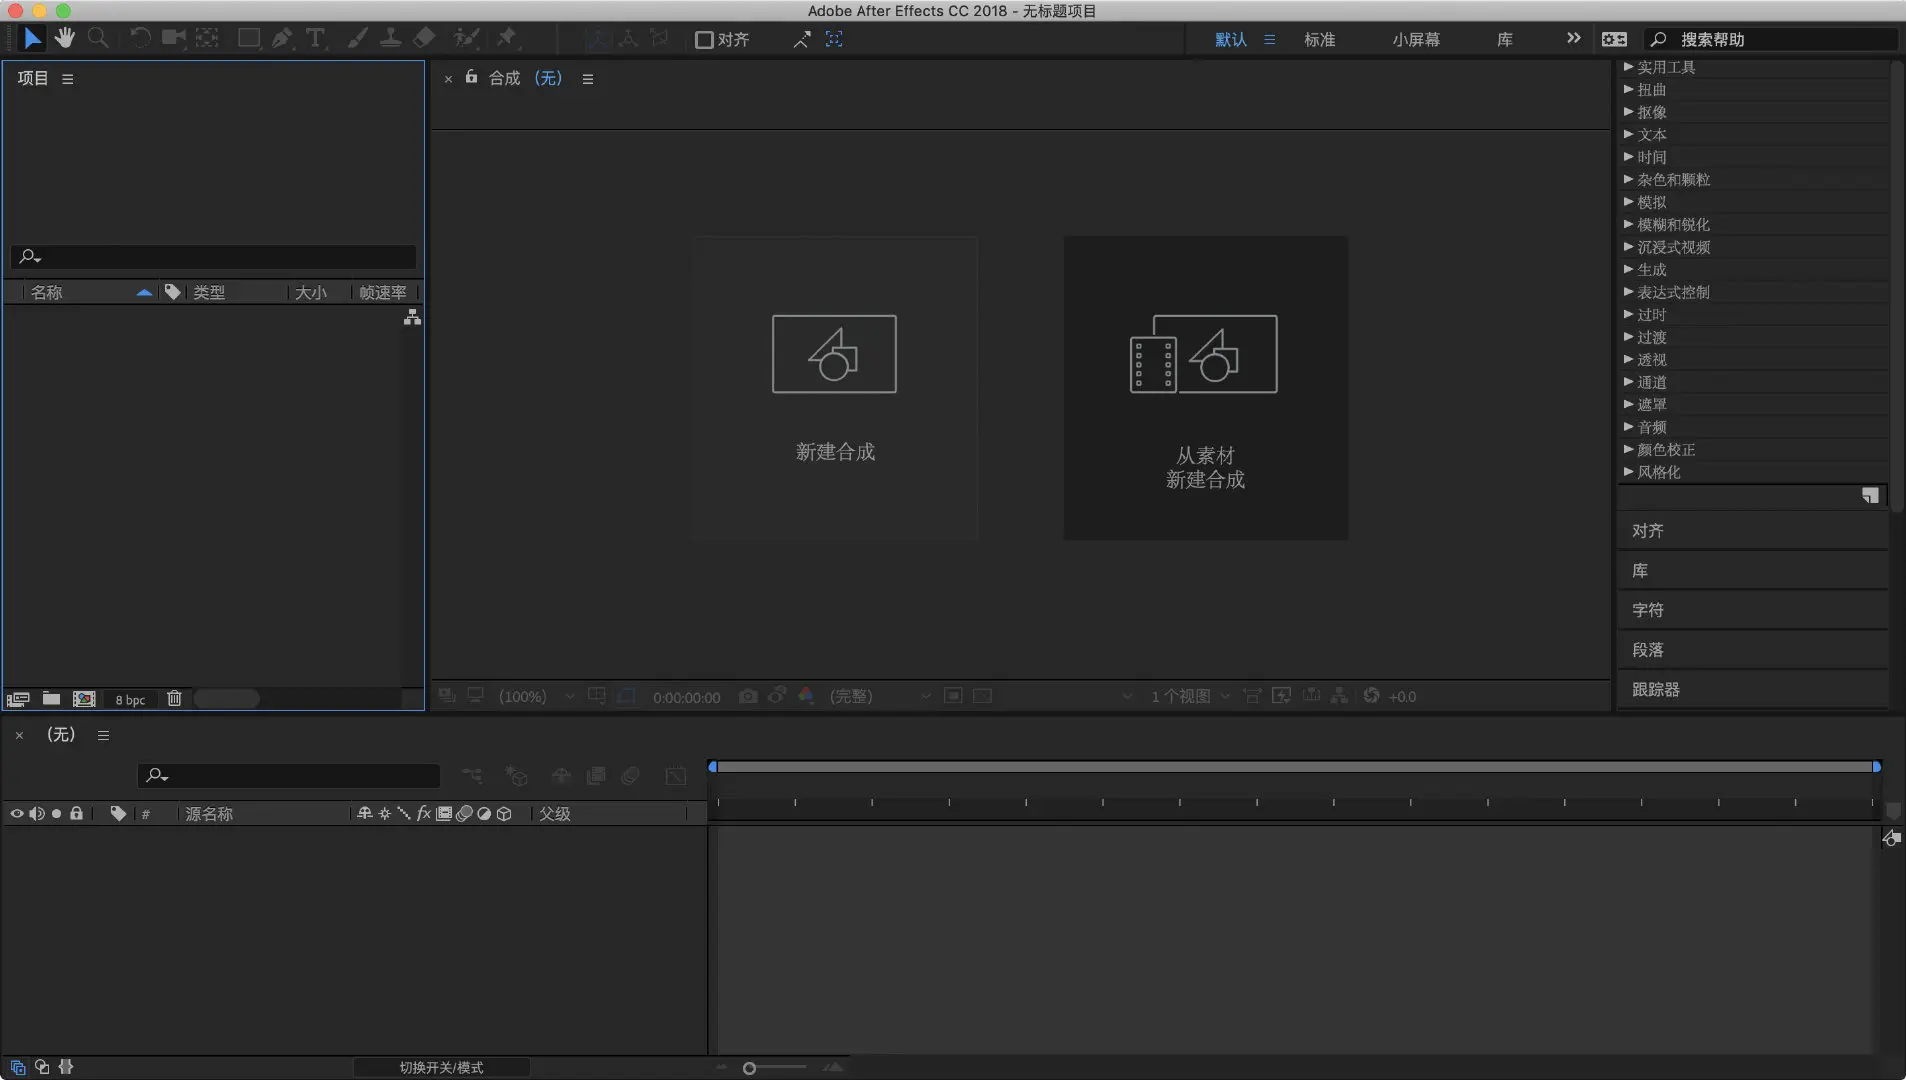
Task: Switch to the 标准 workspace
Action: click(1319, 39)
